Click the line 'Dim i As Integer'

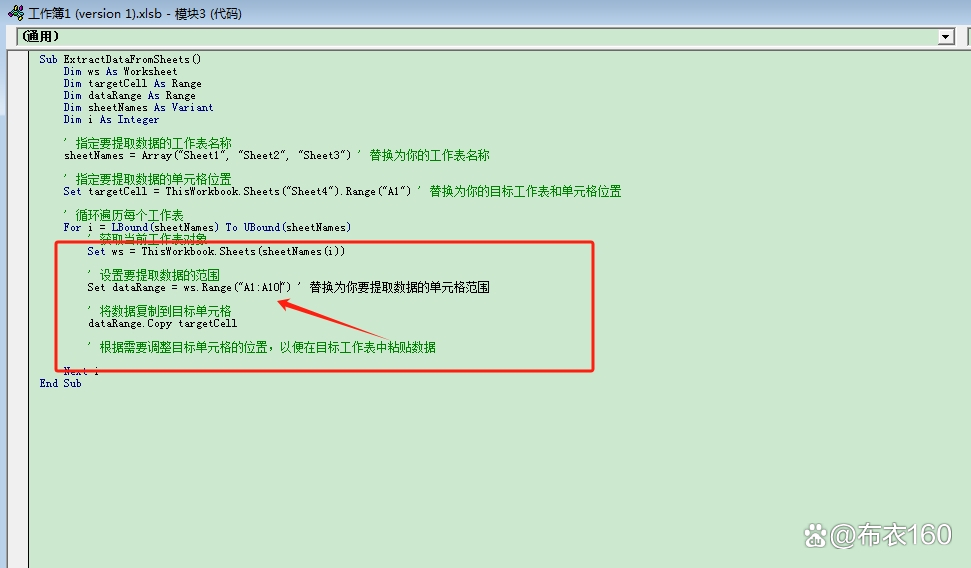[x=111, y=120]
